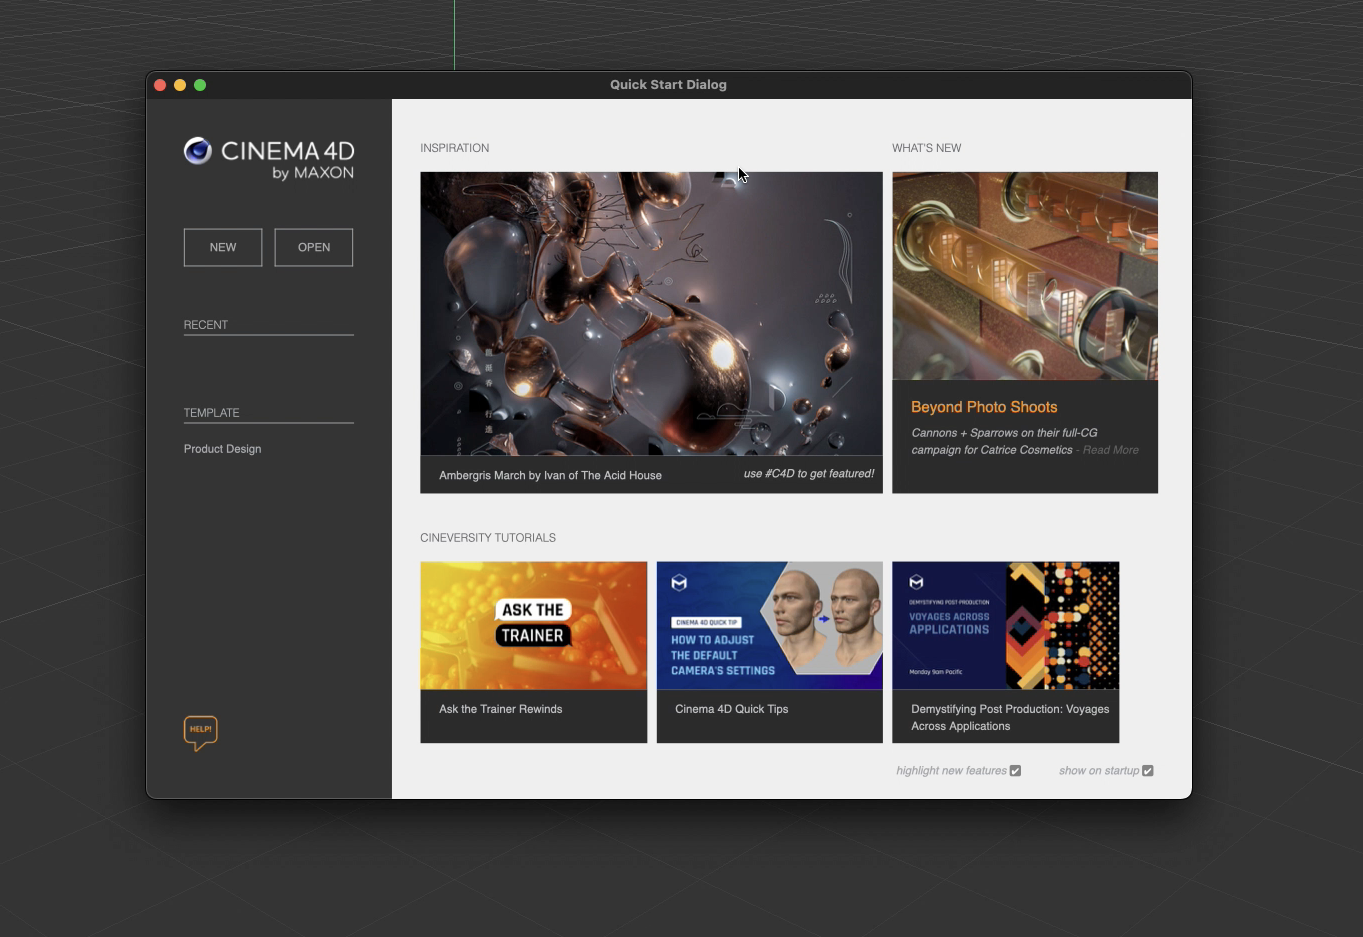The width and height of the screenshot is (1363, 937).
Task: Click the CINEVERSITY TUTORIALS heading
Action: click(488, 538)
